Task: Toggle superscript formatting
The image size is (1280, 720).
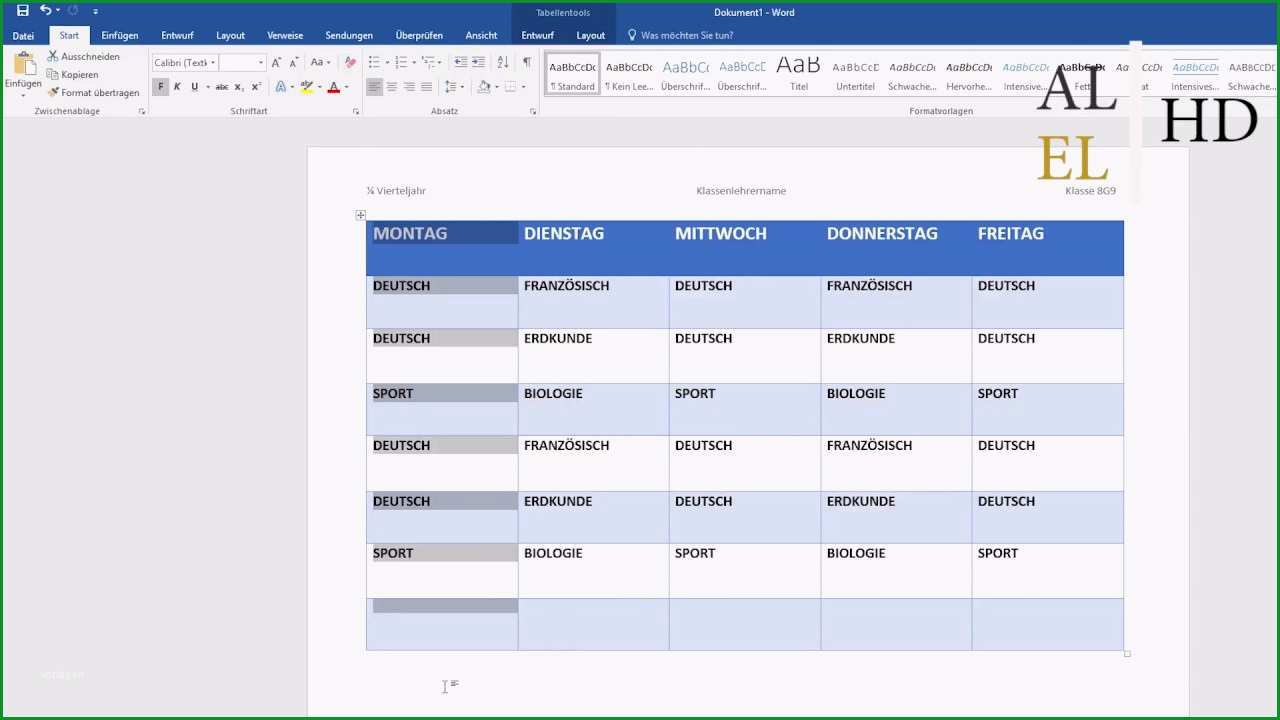Action: pyautogui.click(x=256, y=87)
